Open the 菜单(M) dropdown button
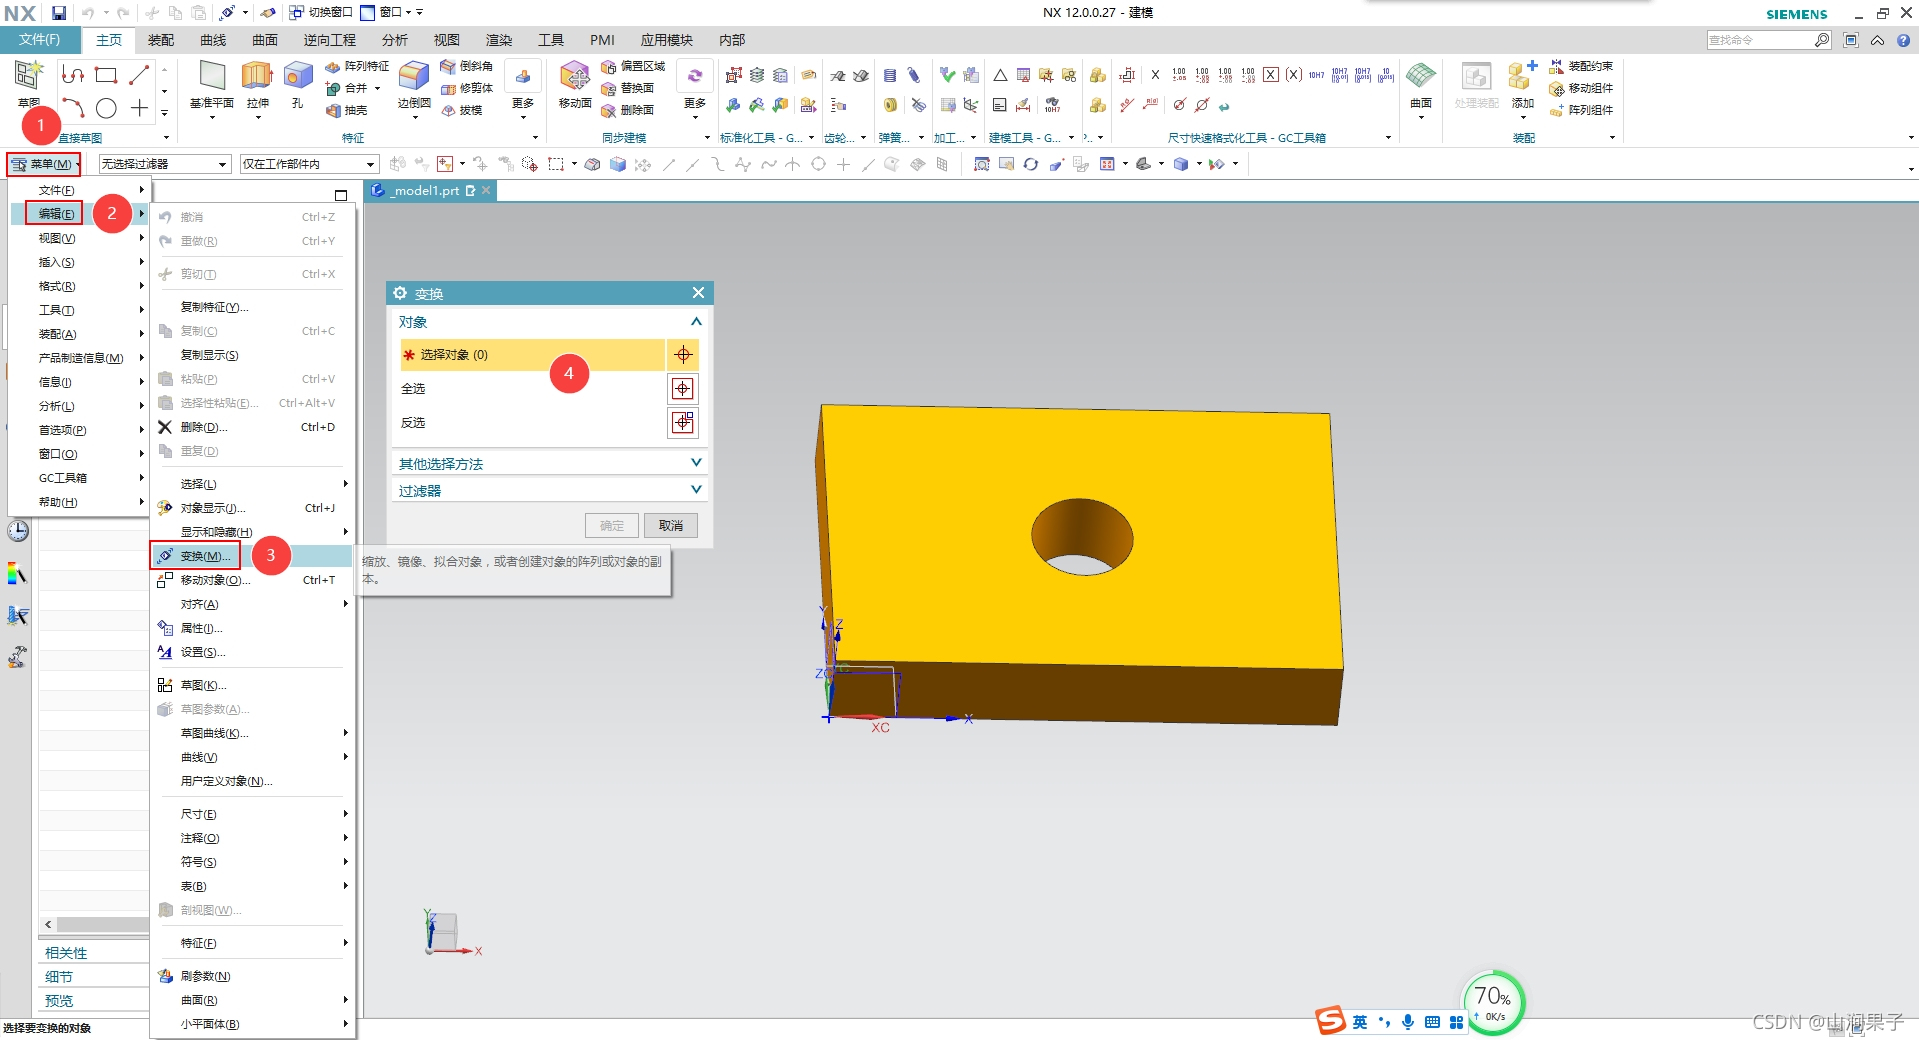This screenshot has width=1919, height=1040. click(44, 164)
